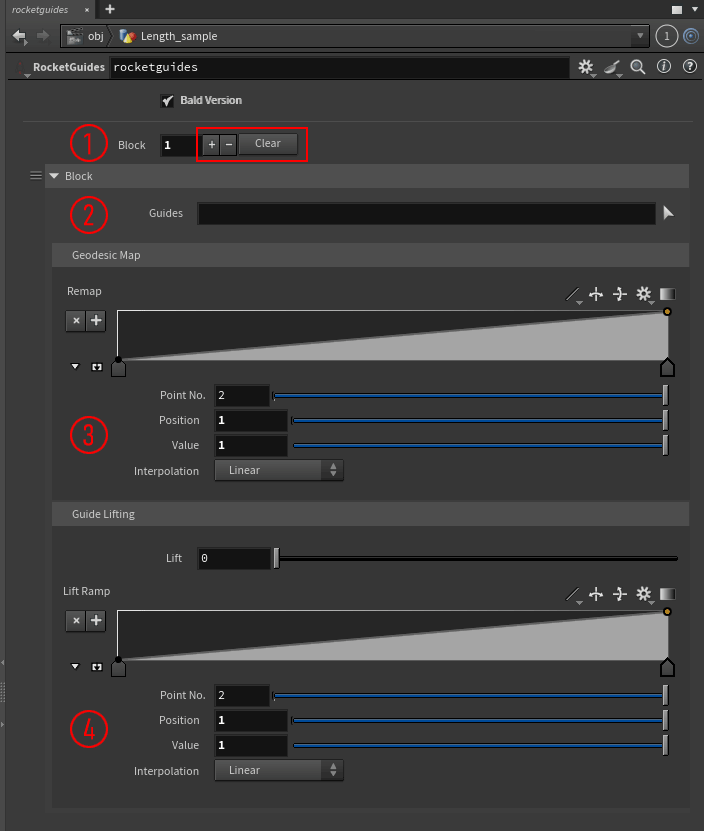Screen dimensions: 704x831
Task: Click pane maximize square at top right
Action: click(x=677, y=10)
